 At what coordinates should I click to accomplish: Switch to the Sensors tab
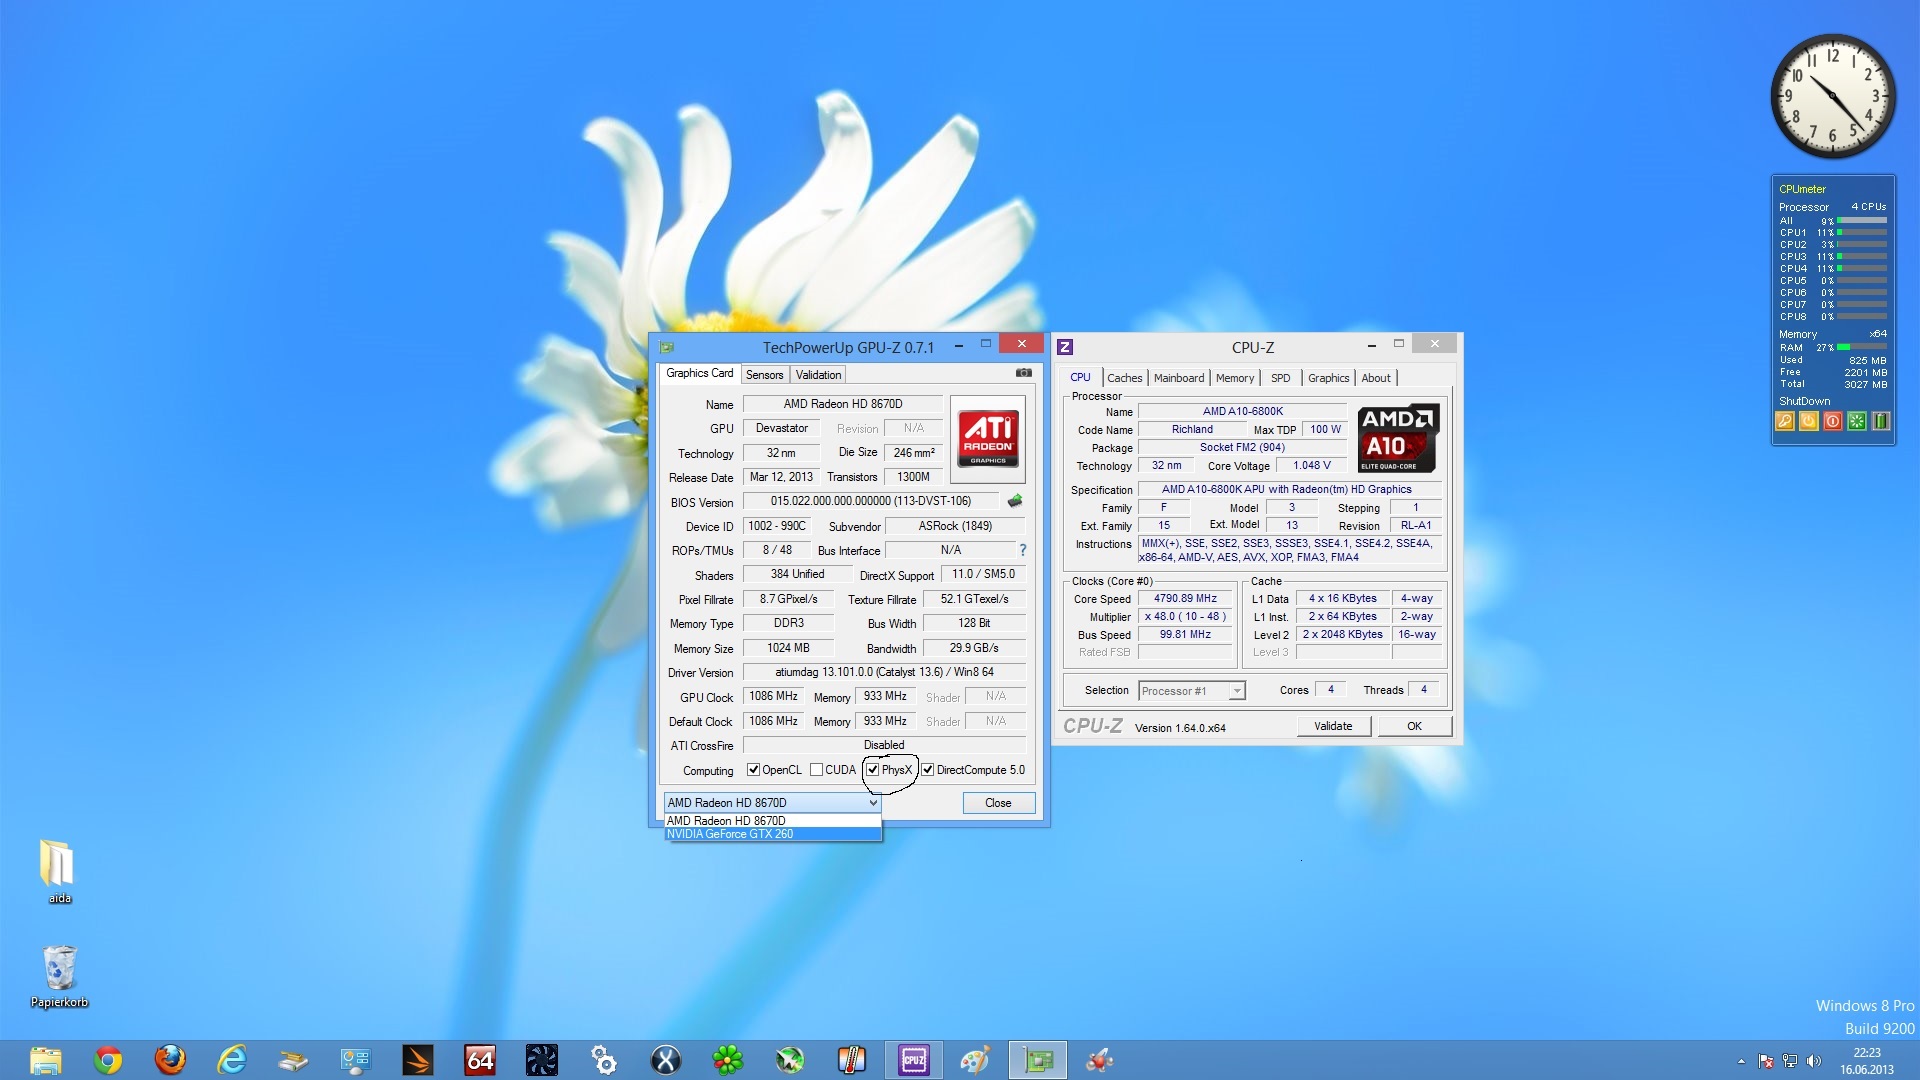pos(764,375)
